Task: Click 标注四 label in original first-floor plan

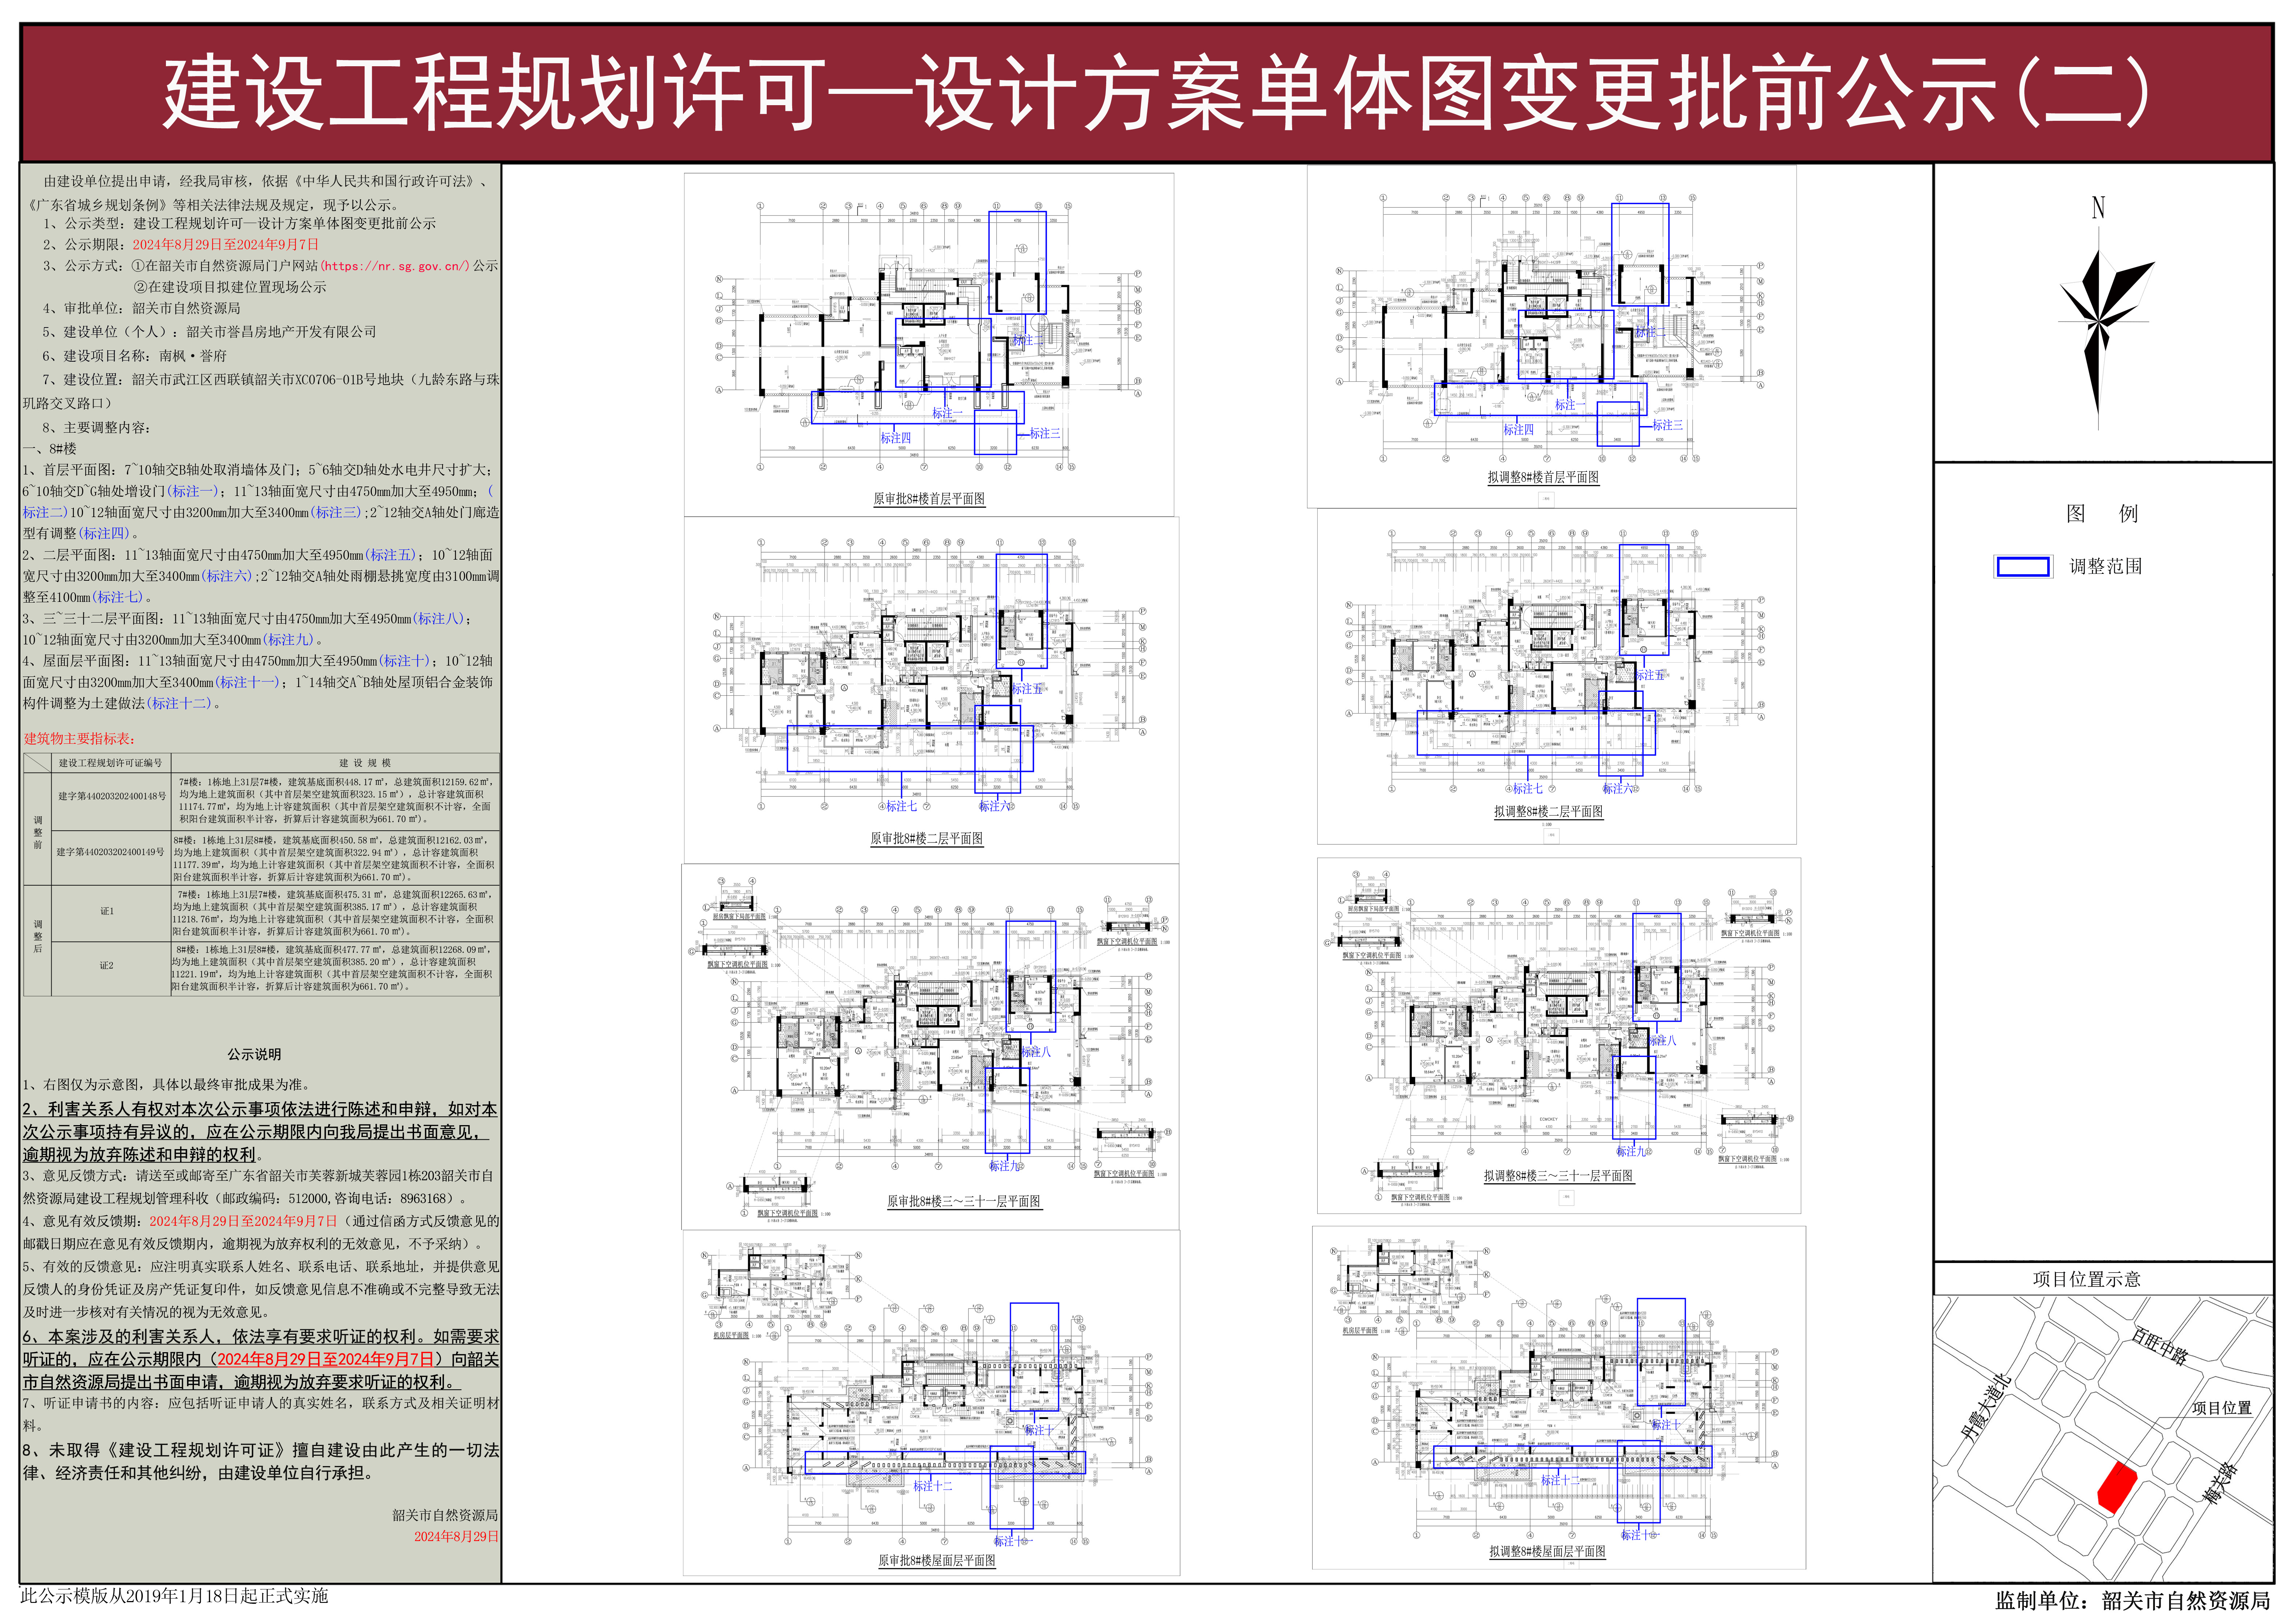Action: point(895,438)
